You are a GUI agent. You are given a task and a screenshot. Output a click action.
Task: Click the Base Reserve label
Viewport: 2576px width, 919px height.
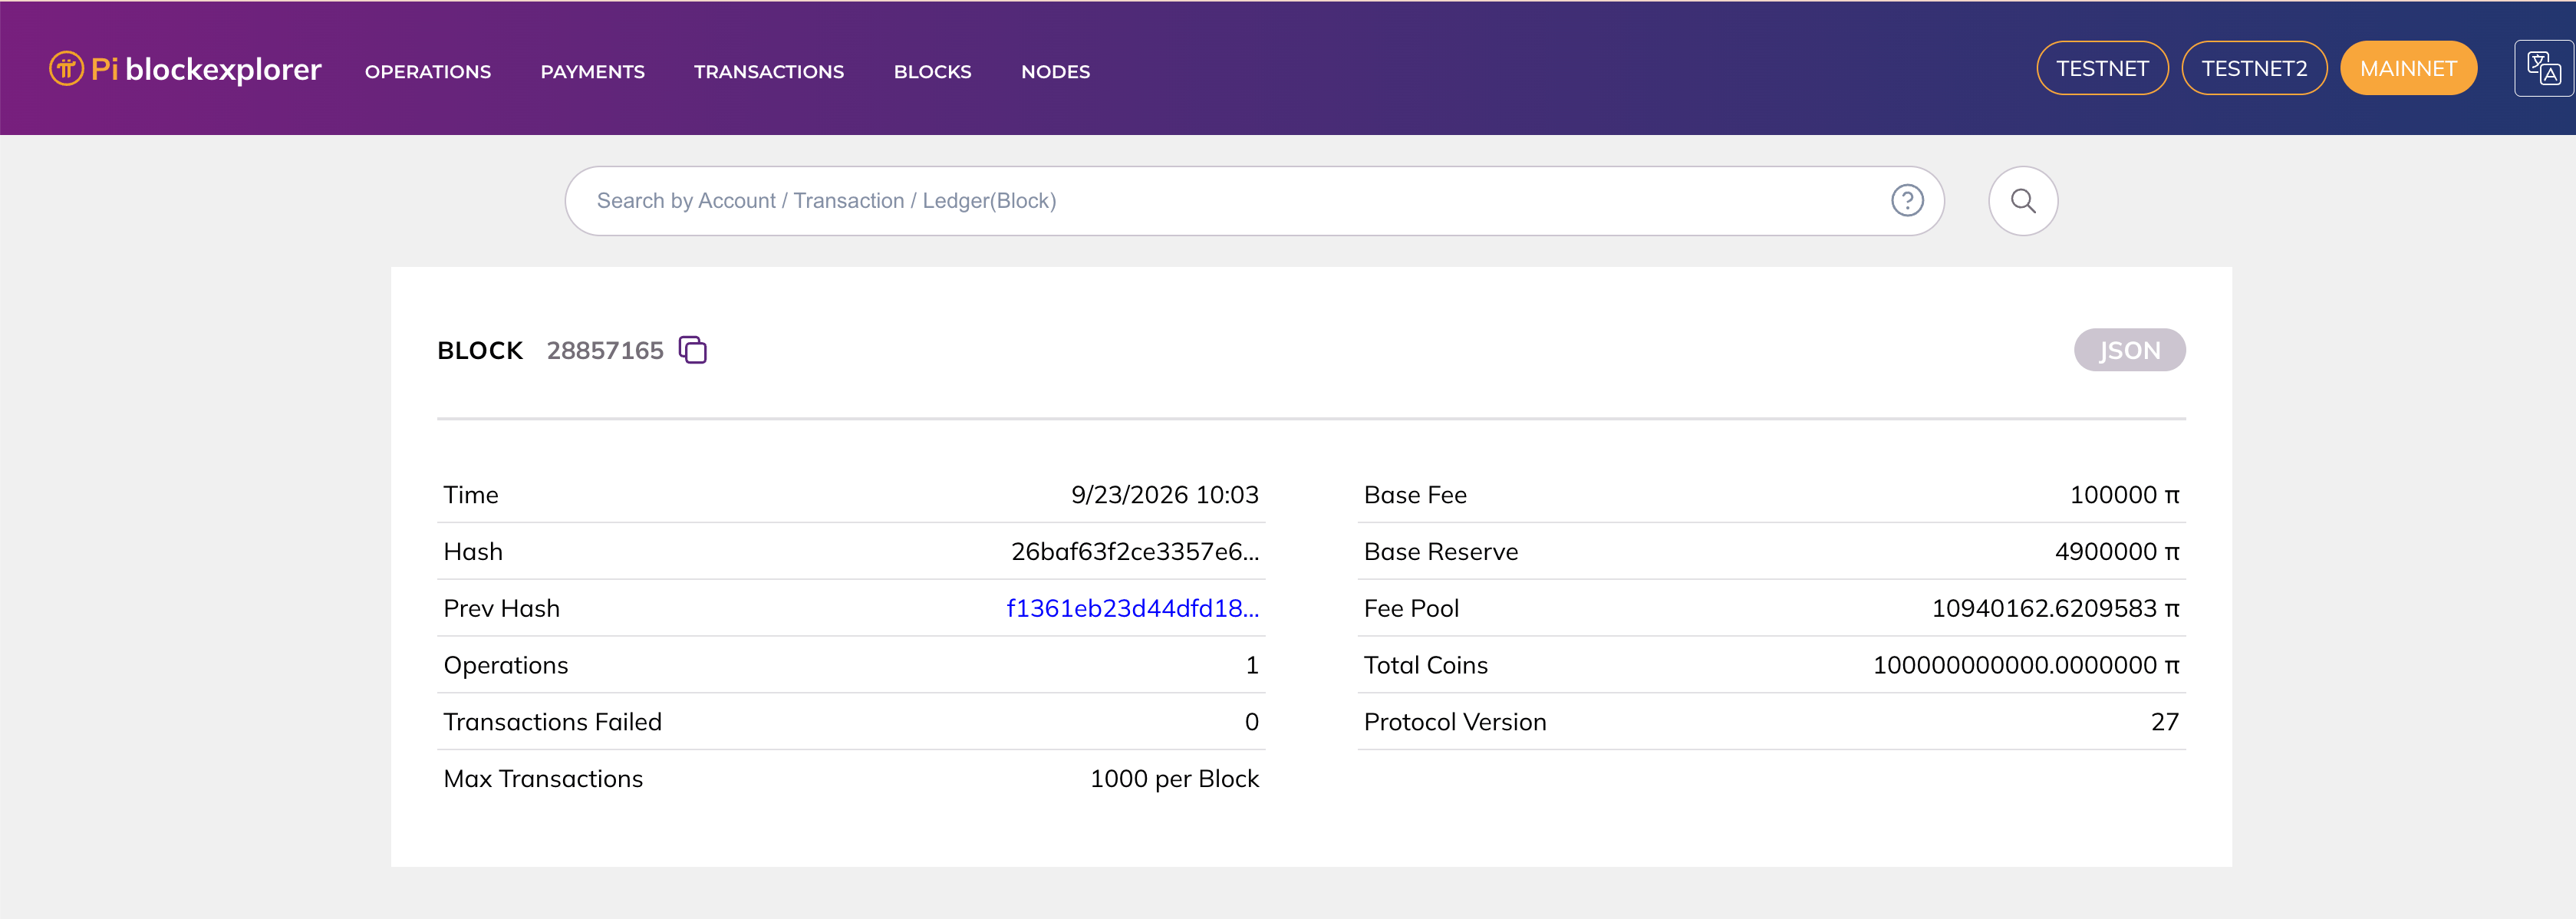(x=1440, y=552)
